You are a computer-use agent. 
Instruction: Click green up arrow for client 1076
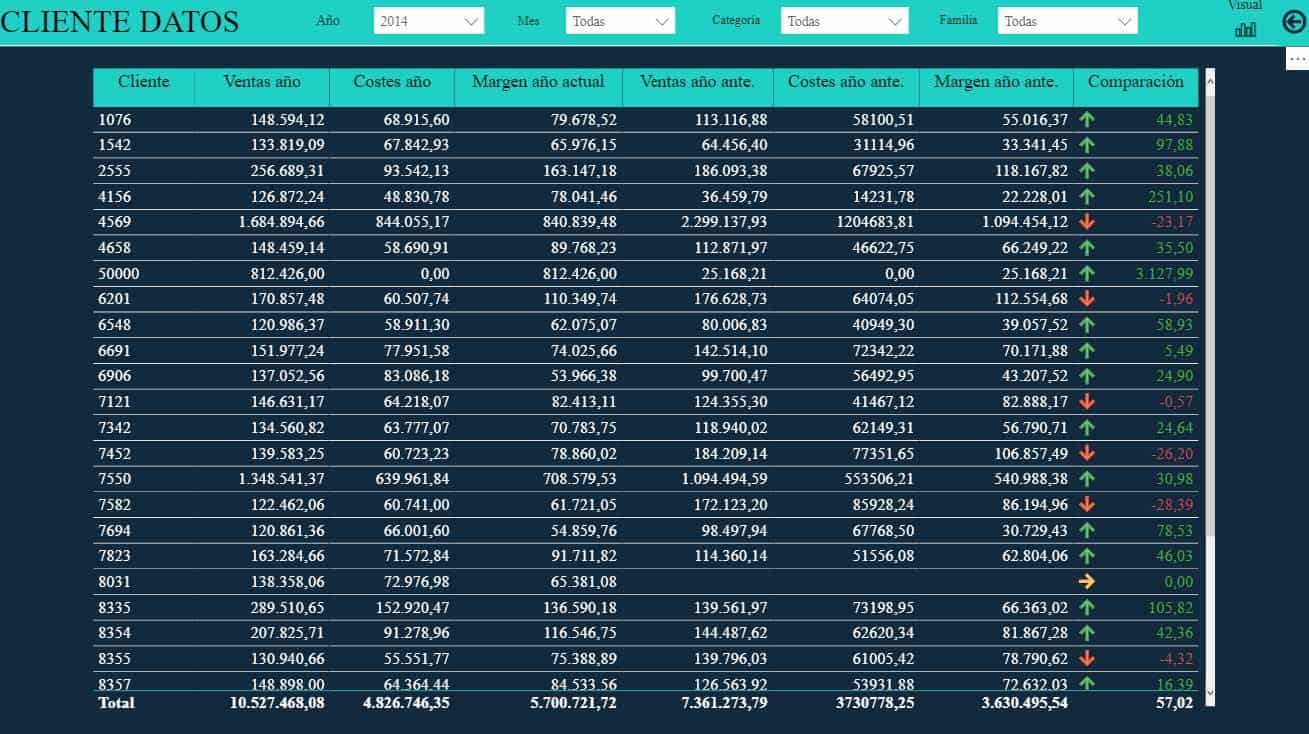click(x=1087, y=120)
